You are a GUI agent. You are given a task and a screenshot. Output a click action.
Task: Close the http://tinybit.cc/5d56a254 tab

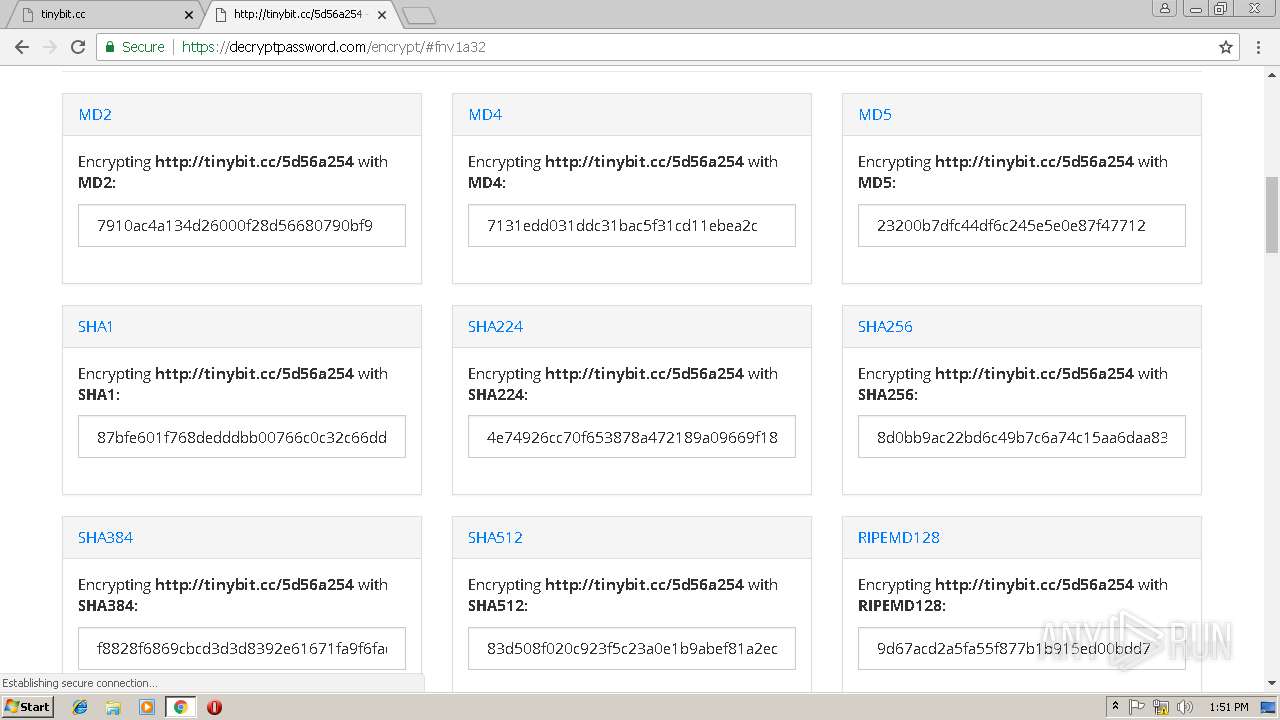click(x=382, y=15)
